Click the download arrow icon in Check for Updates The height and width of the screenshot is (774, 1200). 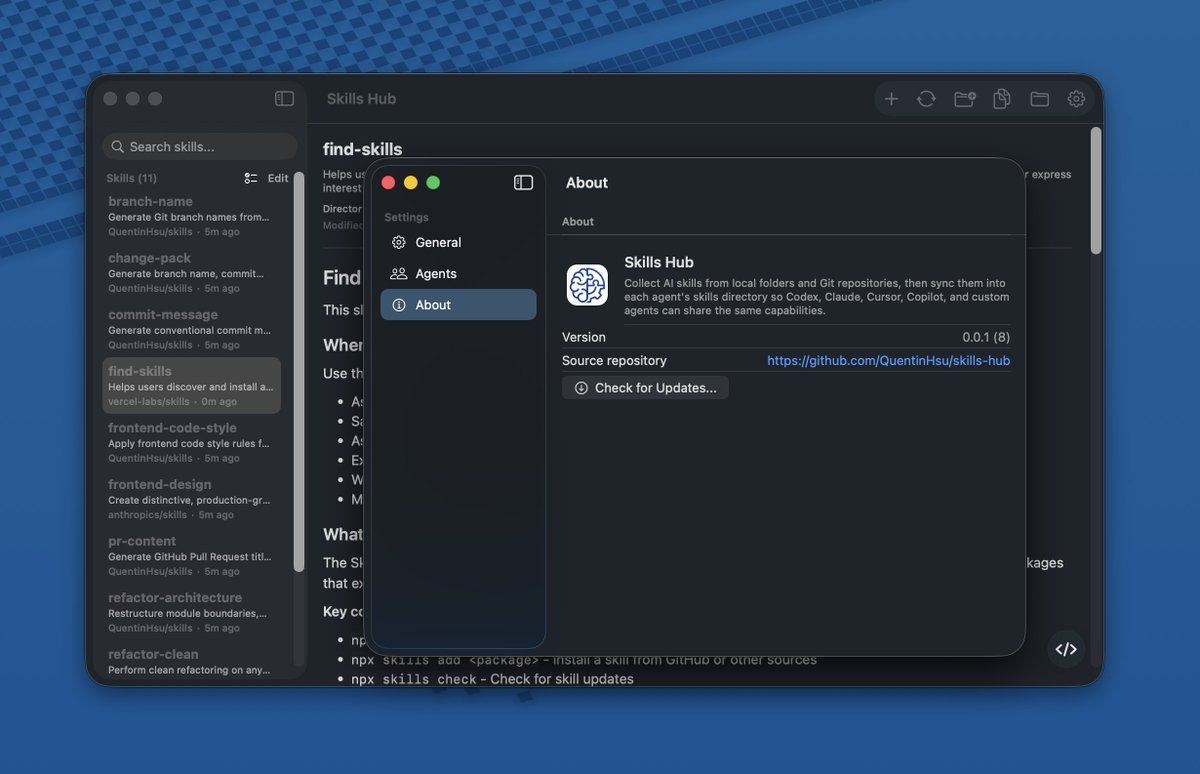[581, 388]
